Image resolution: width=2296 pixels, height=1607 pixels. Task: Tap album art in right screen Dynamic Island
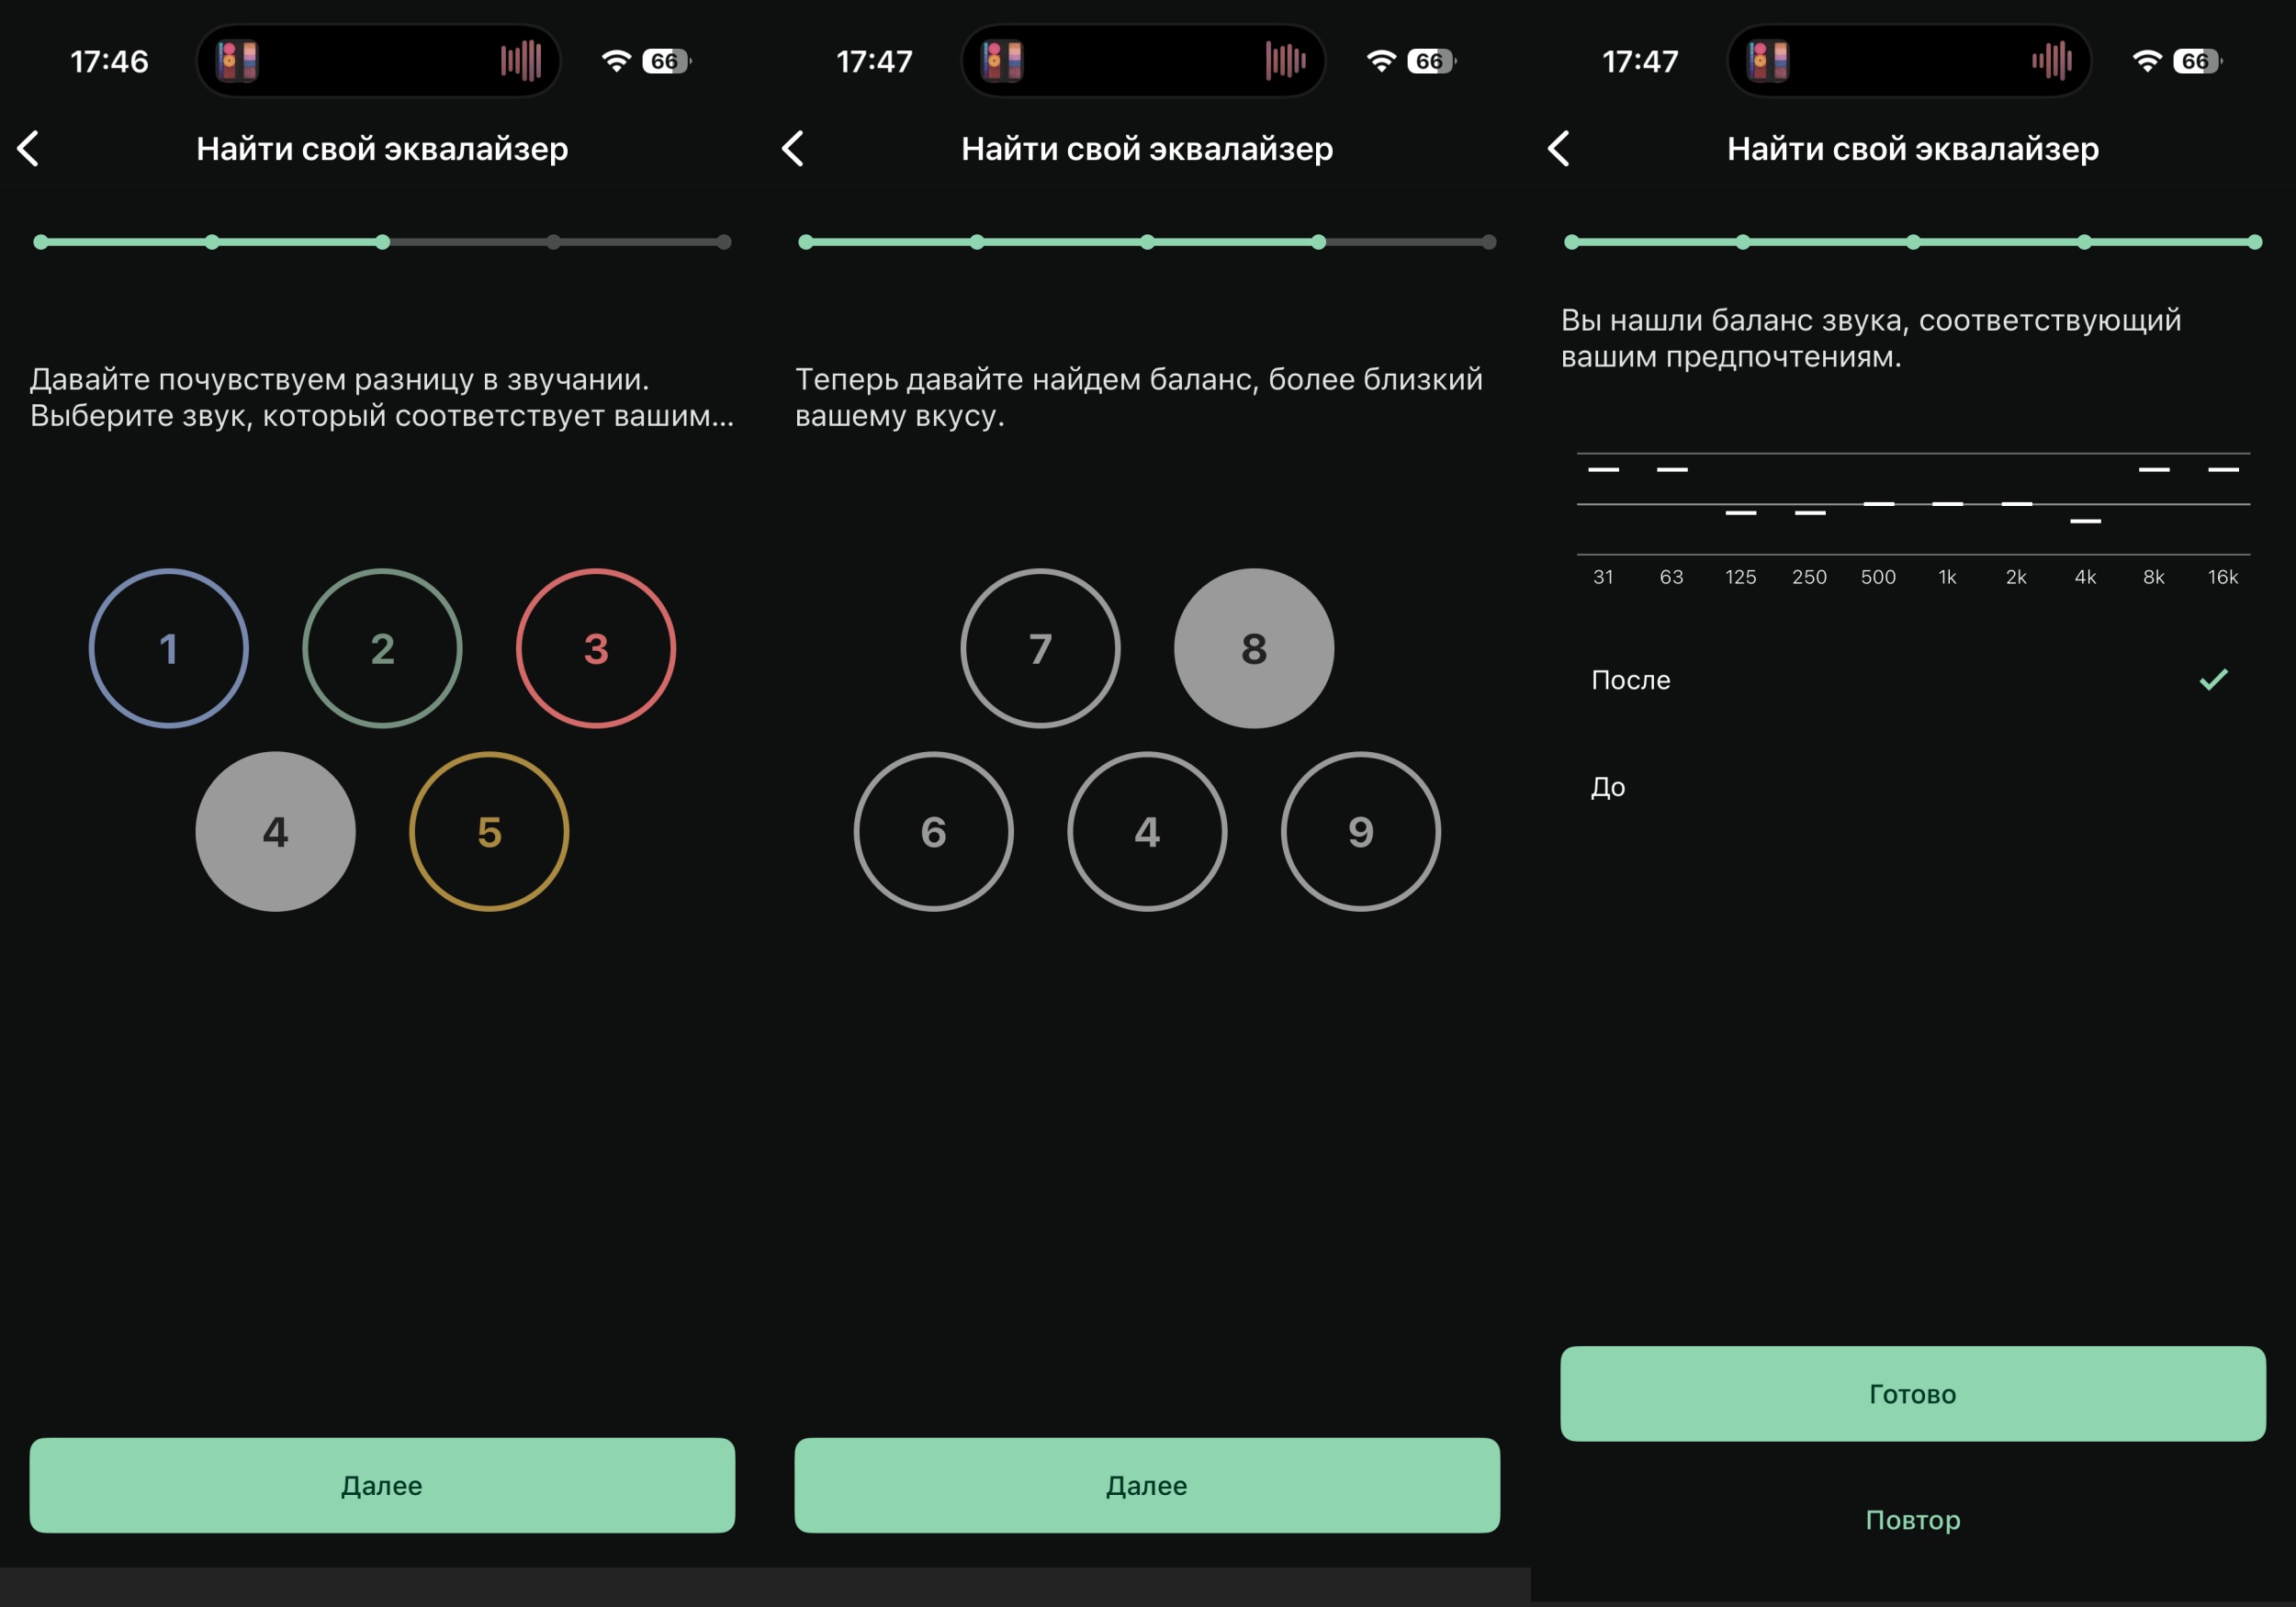[x=1767, y=61]
